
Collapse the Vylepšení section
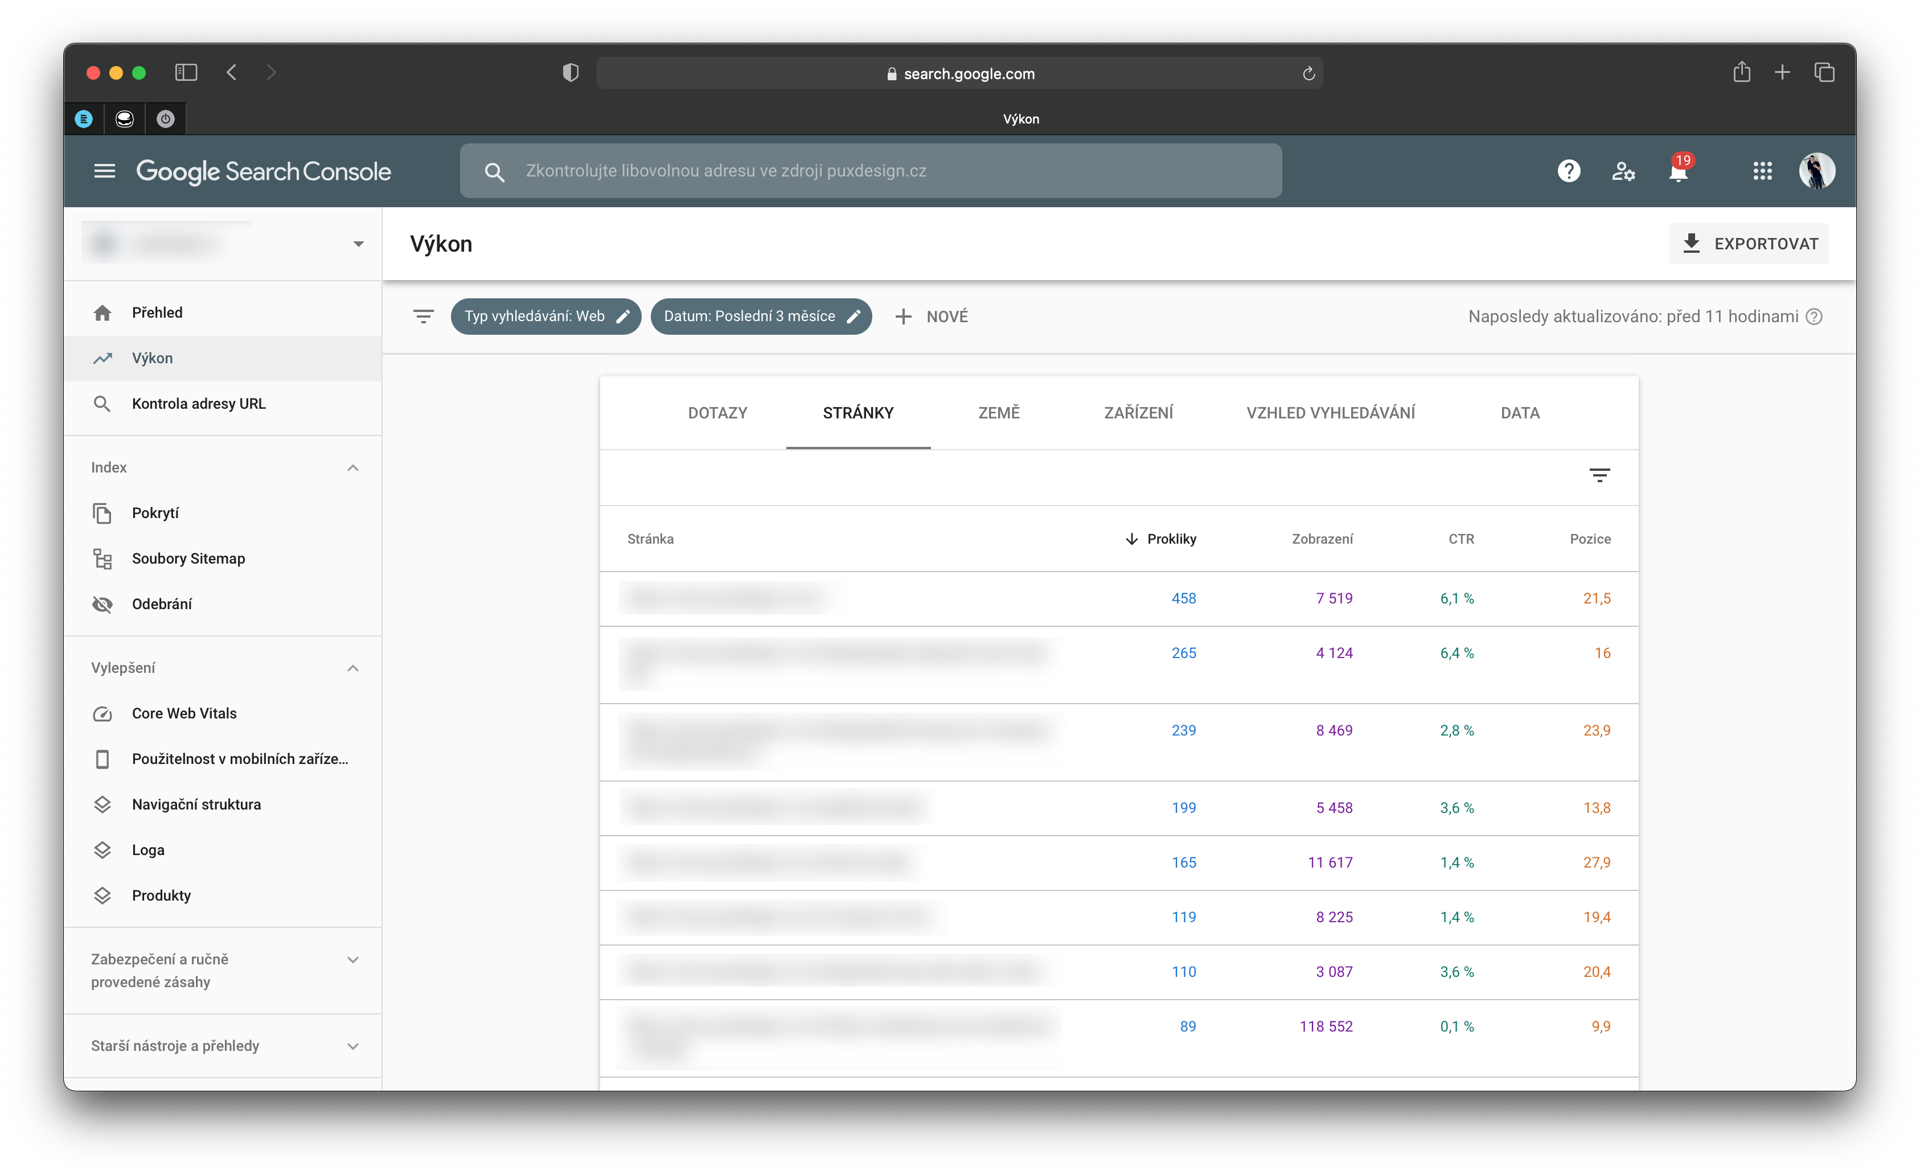coord(352,668)
